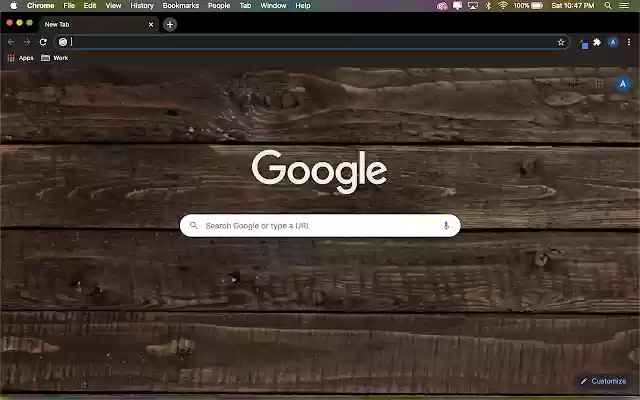Click the Customize button
The height and width of the screenshot is (400, 640).
(x=603, y=381)
